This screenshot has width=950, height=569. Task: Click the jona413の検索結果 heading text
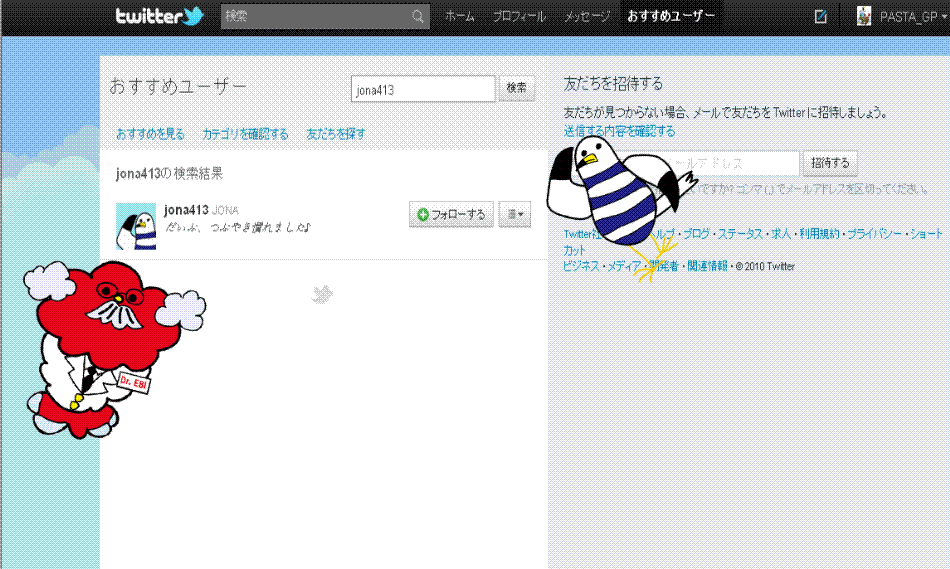pyautogui.click(x=169, y=174)
